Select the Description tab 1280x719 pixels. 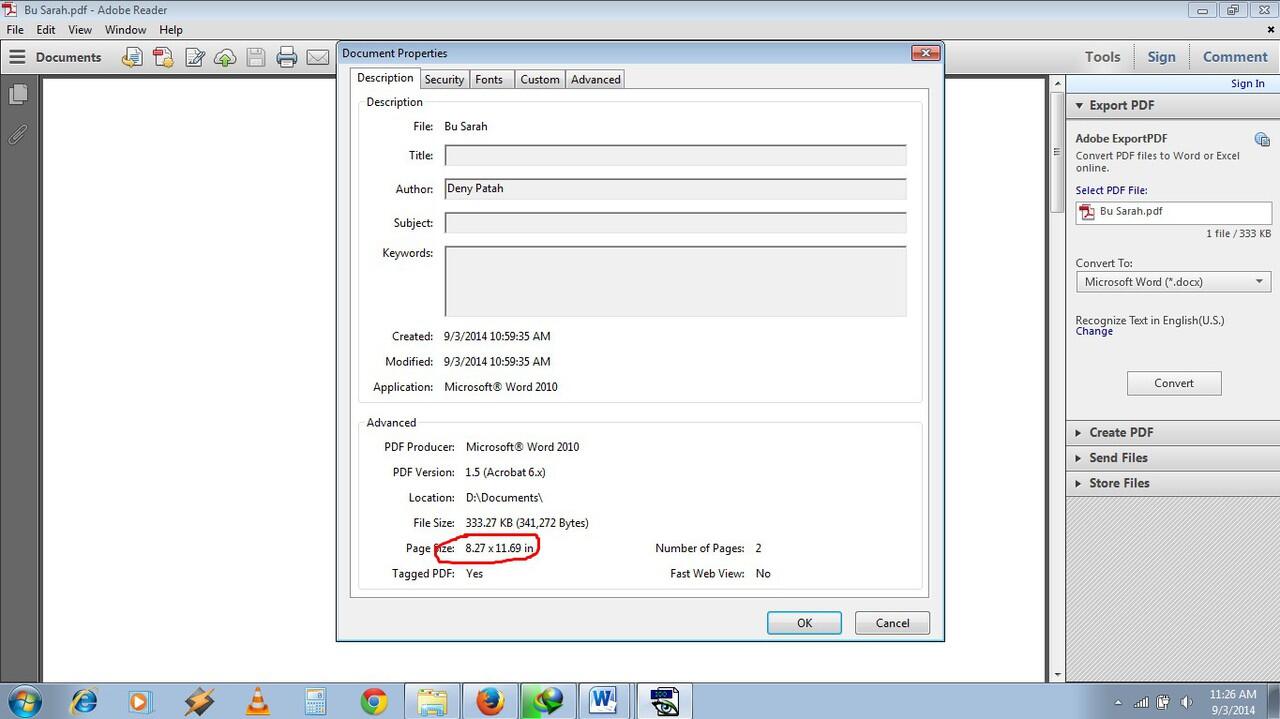385,78
